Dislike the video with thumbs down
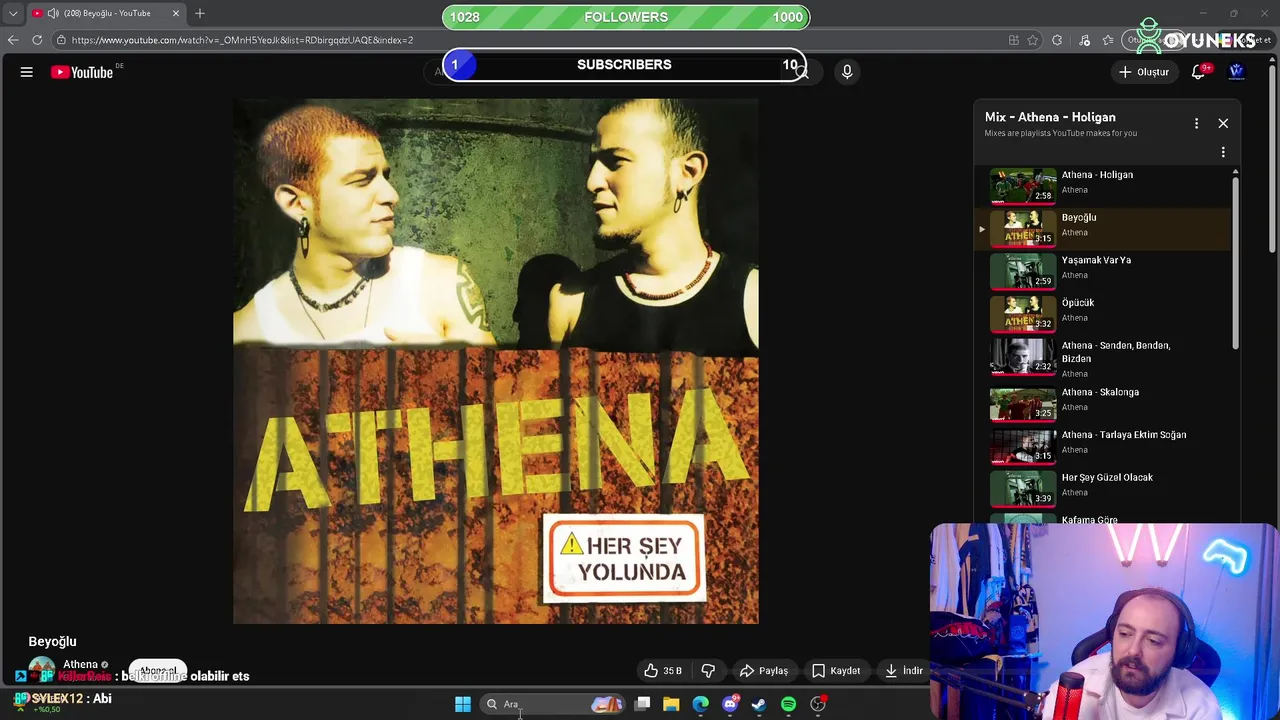 708,671
